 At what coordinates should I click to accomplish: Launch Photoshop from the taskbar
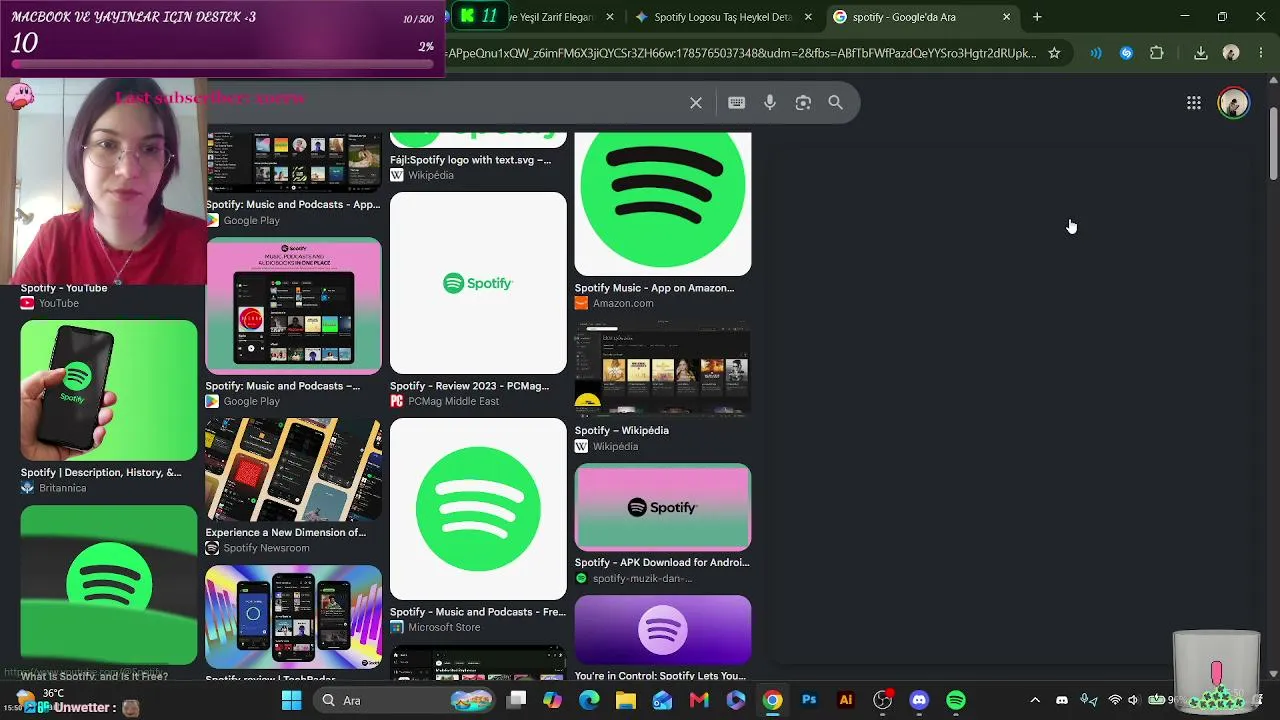click(809, 700)
